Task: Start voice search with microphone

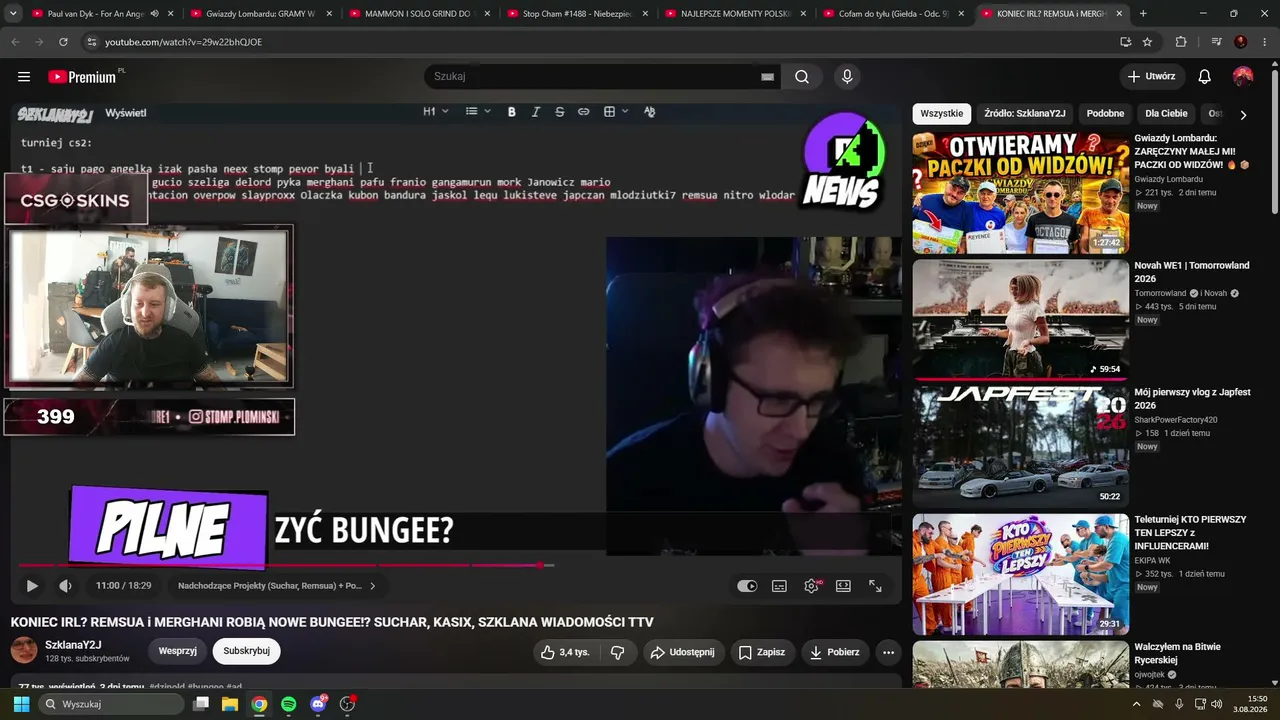Action: pos(847,77)
